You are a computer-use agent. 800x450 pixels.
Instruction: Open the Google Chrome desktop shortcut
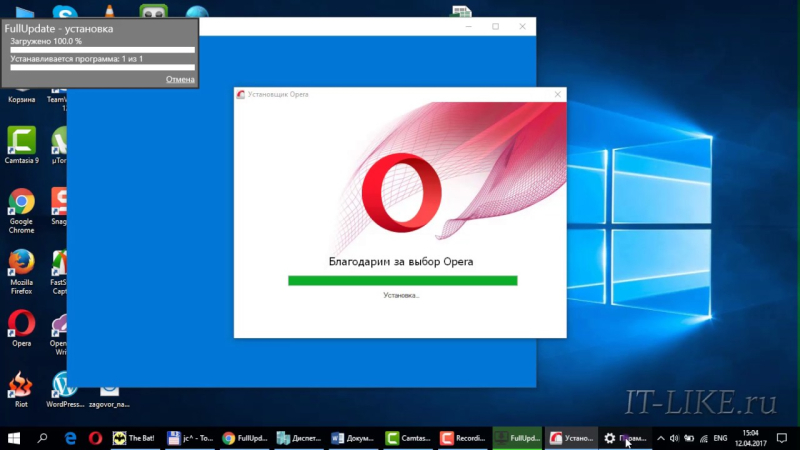tap(21, 205)
